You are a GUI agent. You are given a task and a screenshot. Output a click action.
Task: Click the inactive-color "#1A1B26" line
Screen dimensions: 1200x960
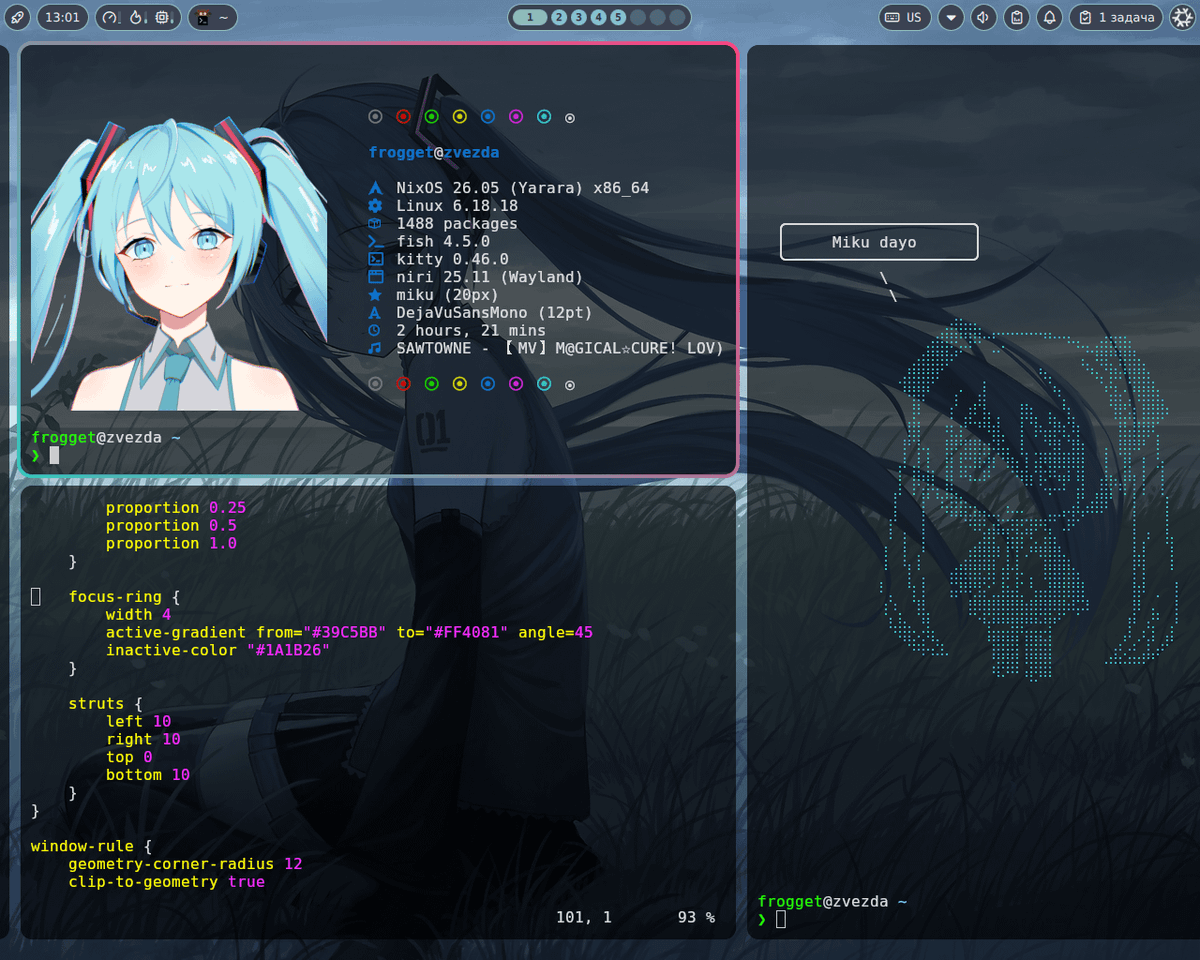[218, 651]
